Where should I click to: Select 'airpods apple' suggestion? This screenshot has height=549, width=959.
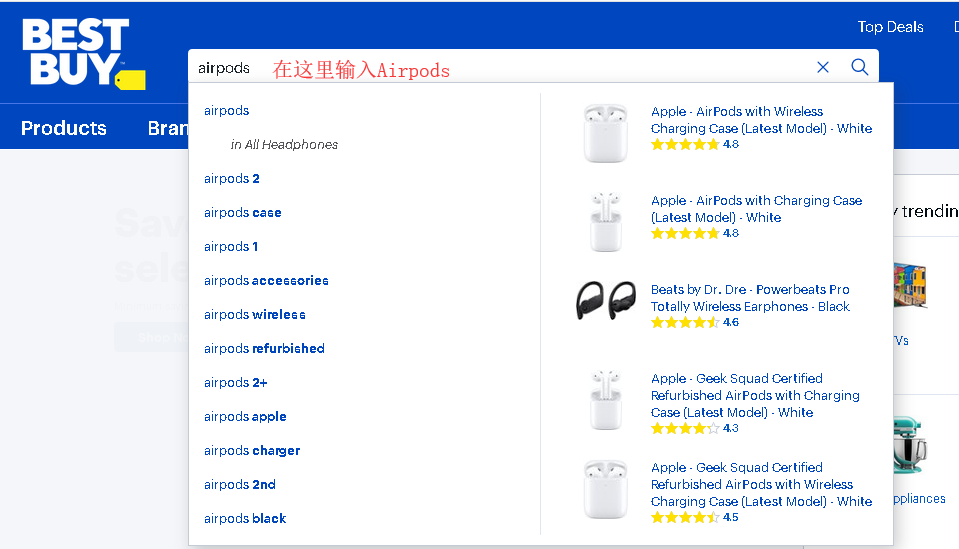click(245, 416)
